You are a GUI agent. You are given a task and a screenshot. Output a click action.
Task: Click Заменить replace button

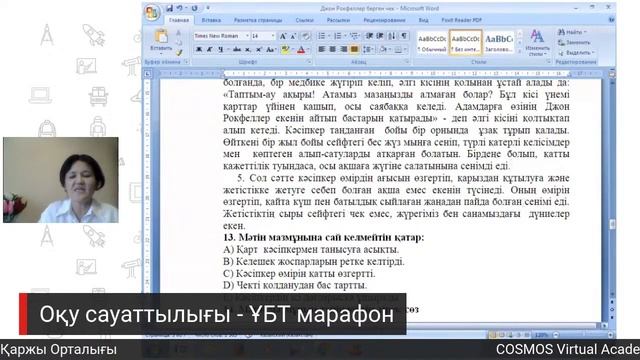point(574,42)
